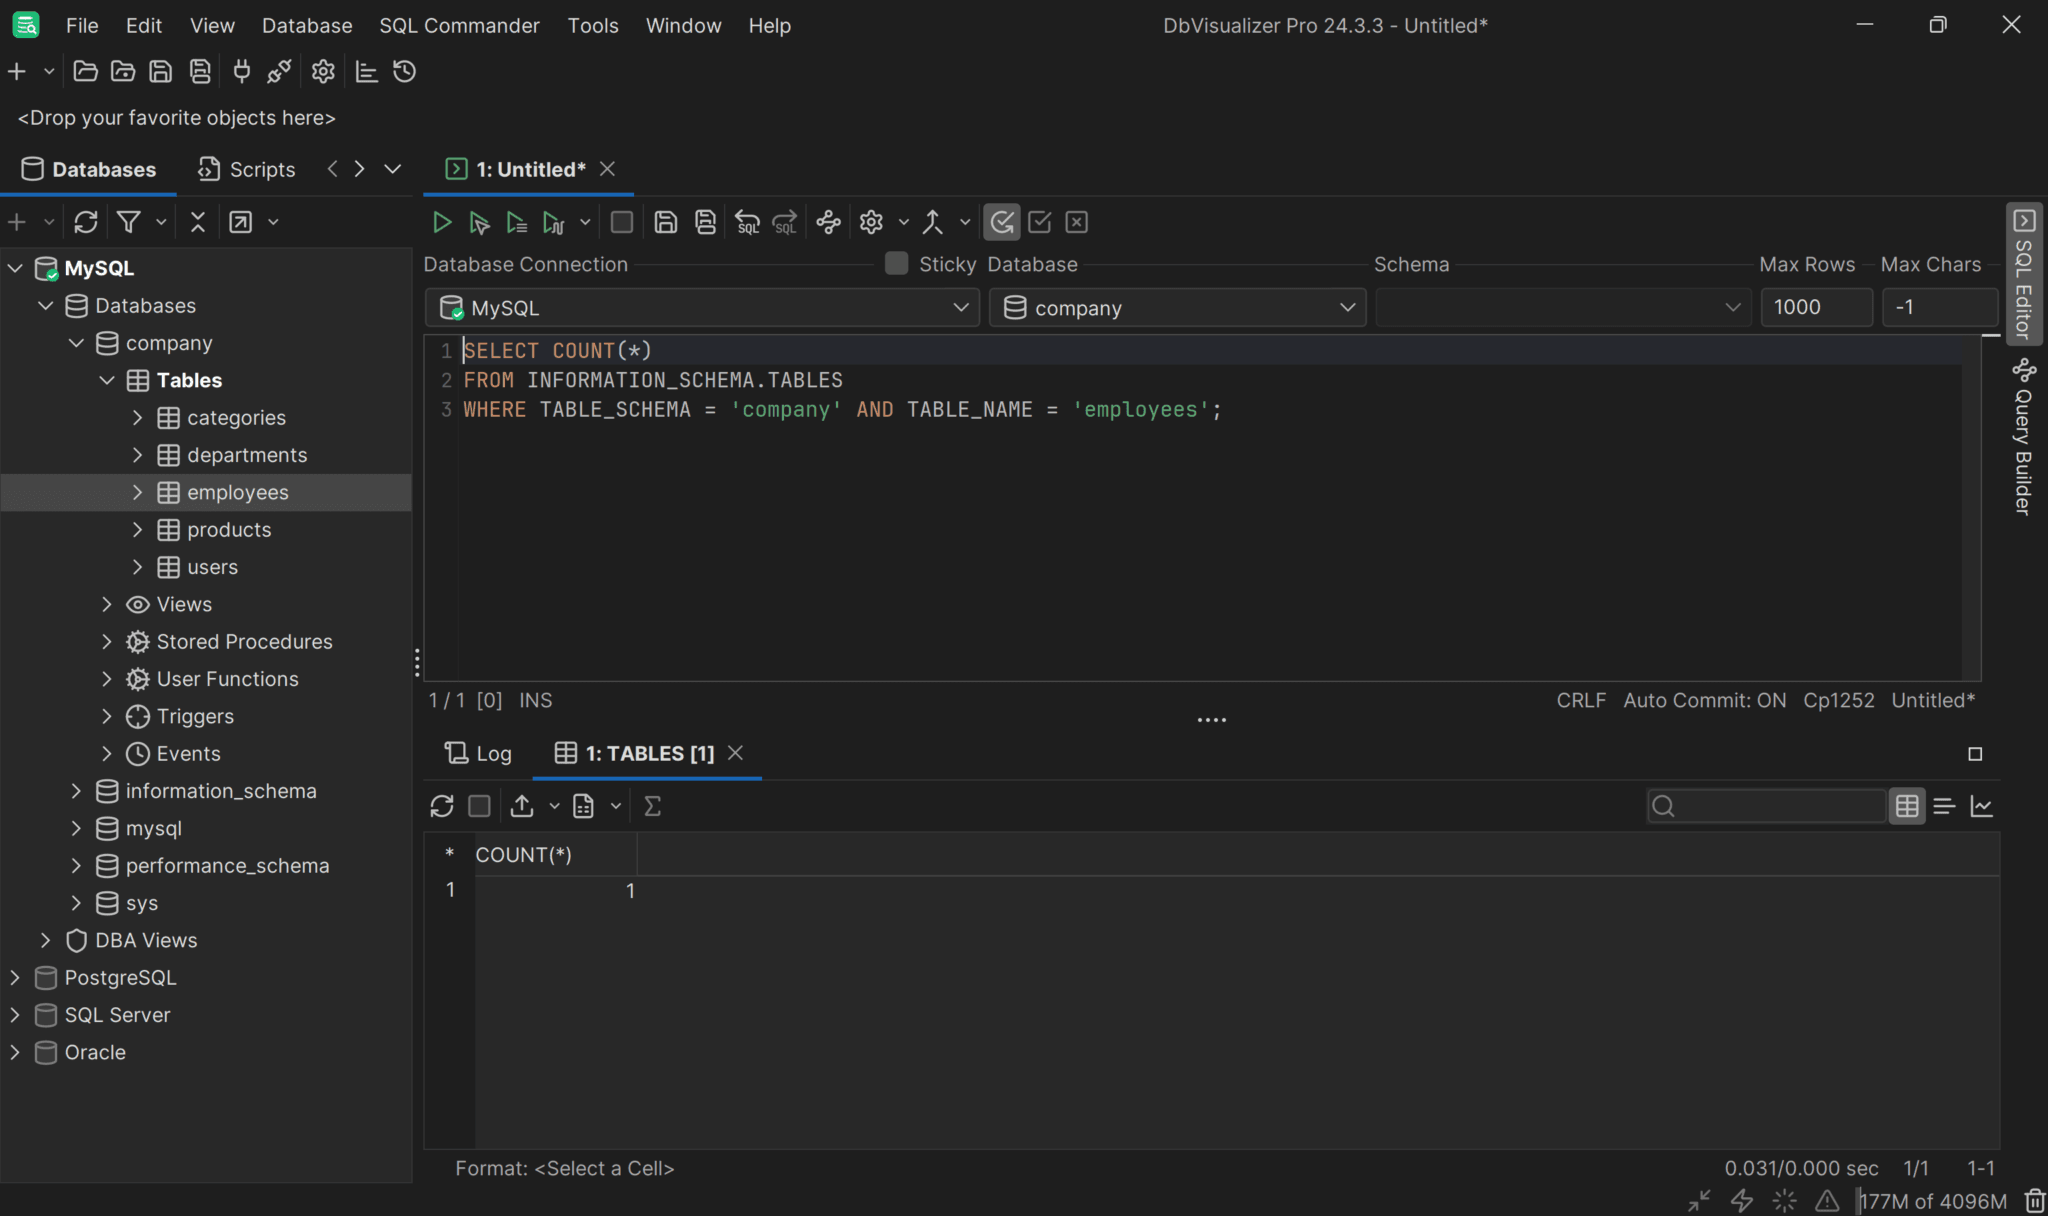Select the SQL Commander menu
The height and width of the screenshot is (1216, 2048).
(458, 25)
